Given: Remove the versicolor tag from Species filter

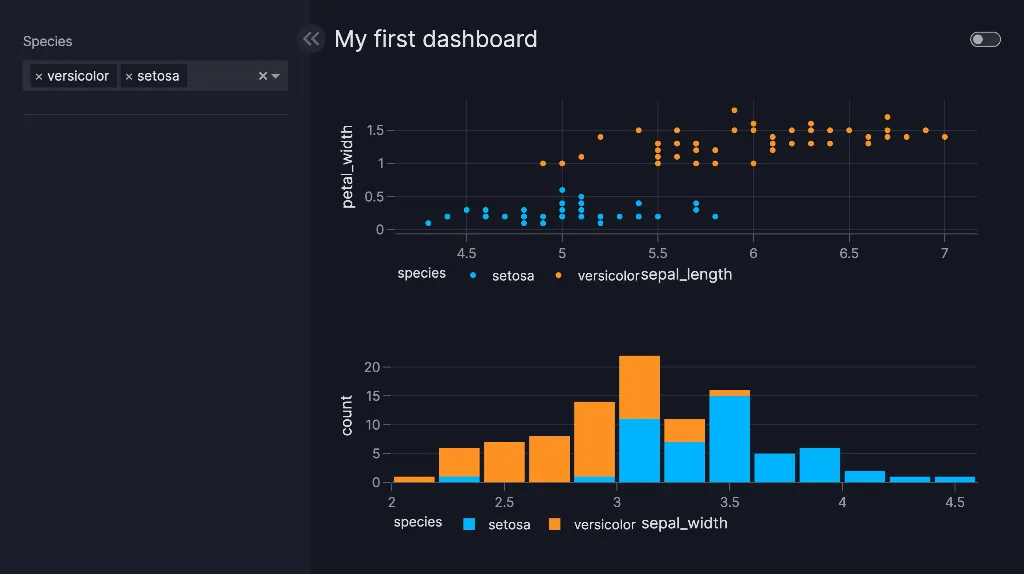Looking at the screenshot, I should pyautogui.click(x=39, y=77).
